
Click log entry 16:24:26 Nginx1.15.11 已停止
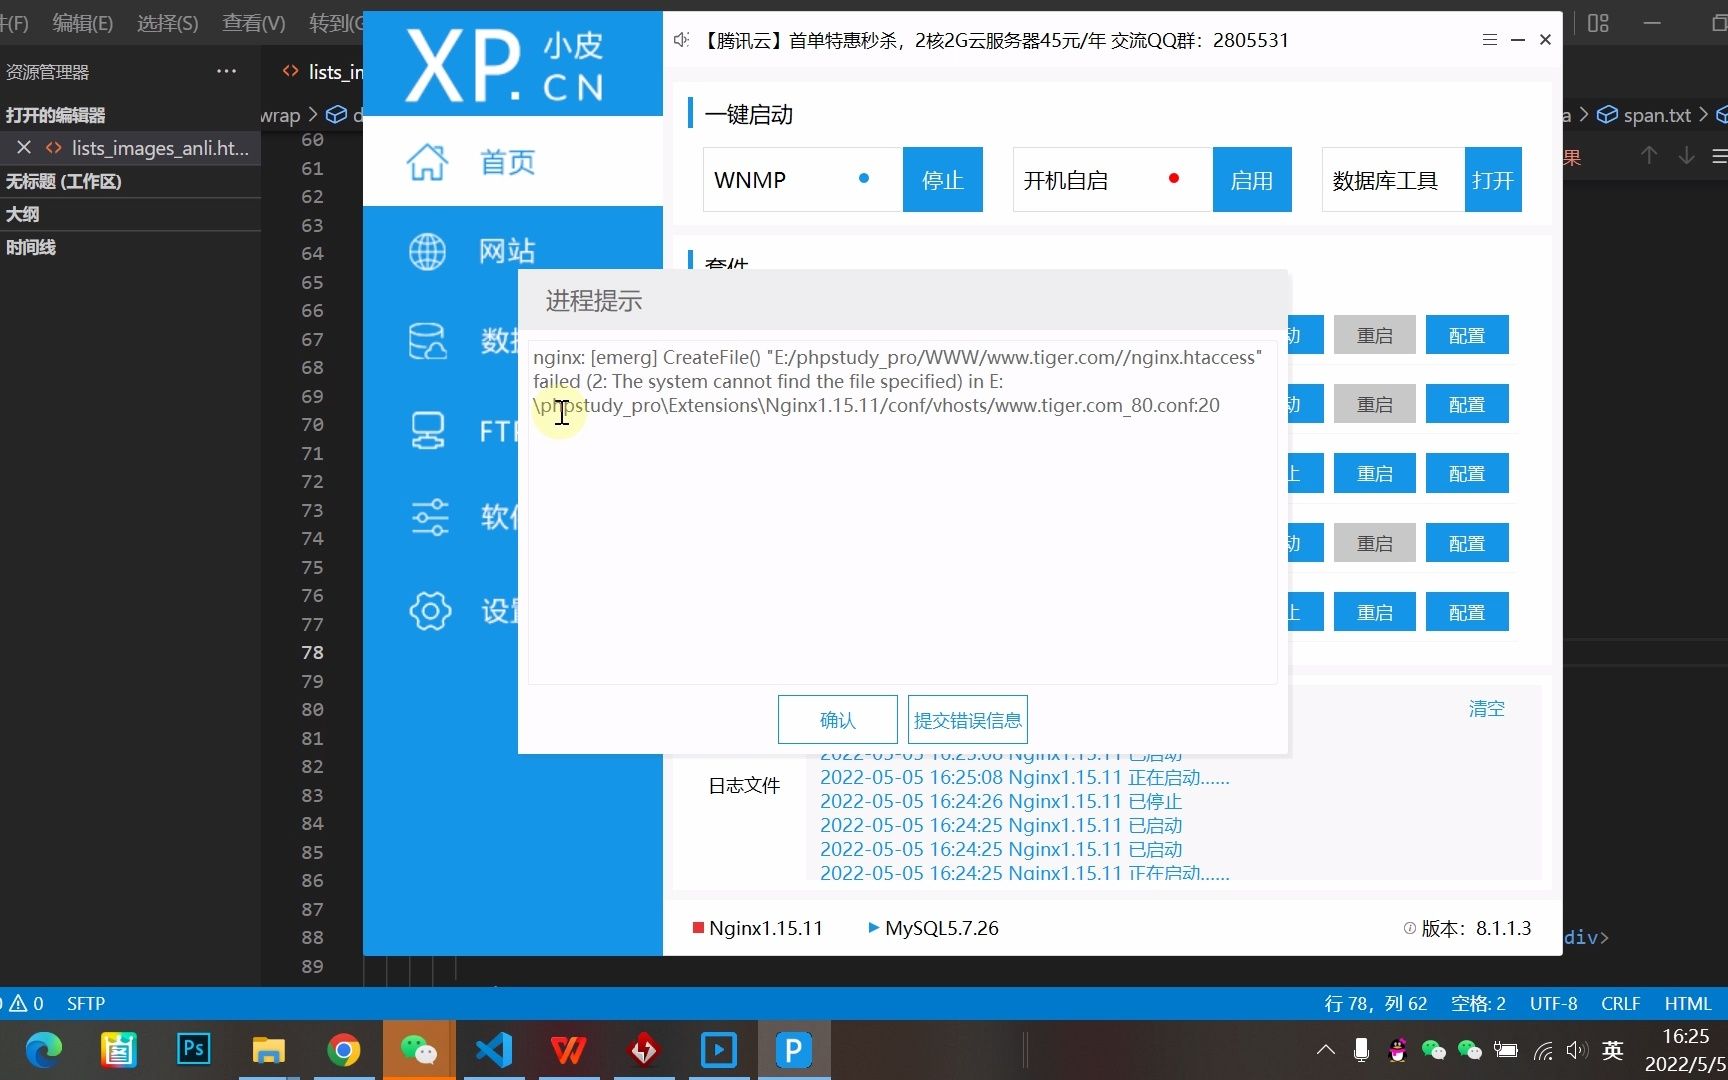pos(1001,801)
